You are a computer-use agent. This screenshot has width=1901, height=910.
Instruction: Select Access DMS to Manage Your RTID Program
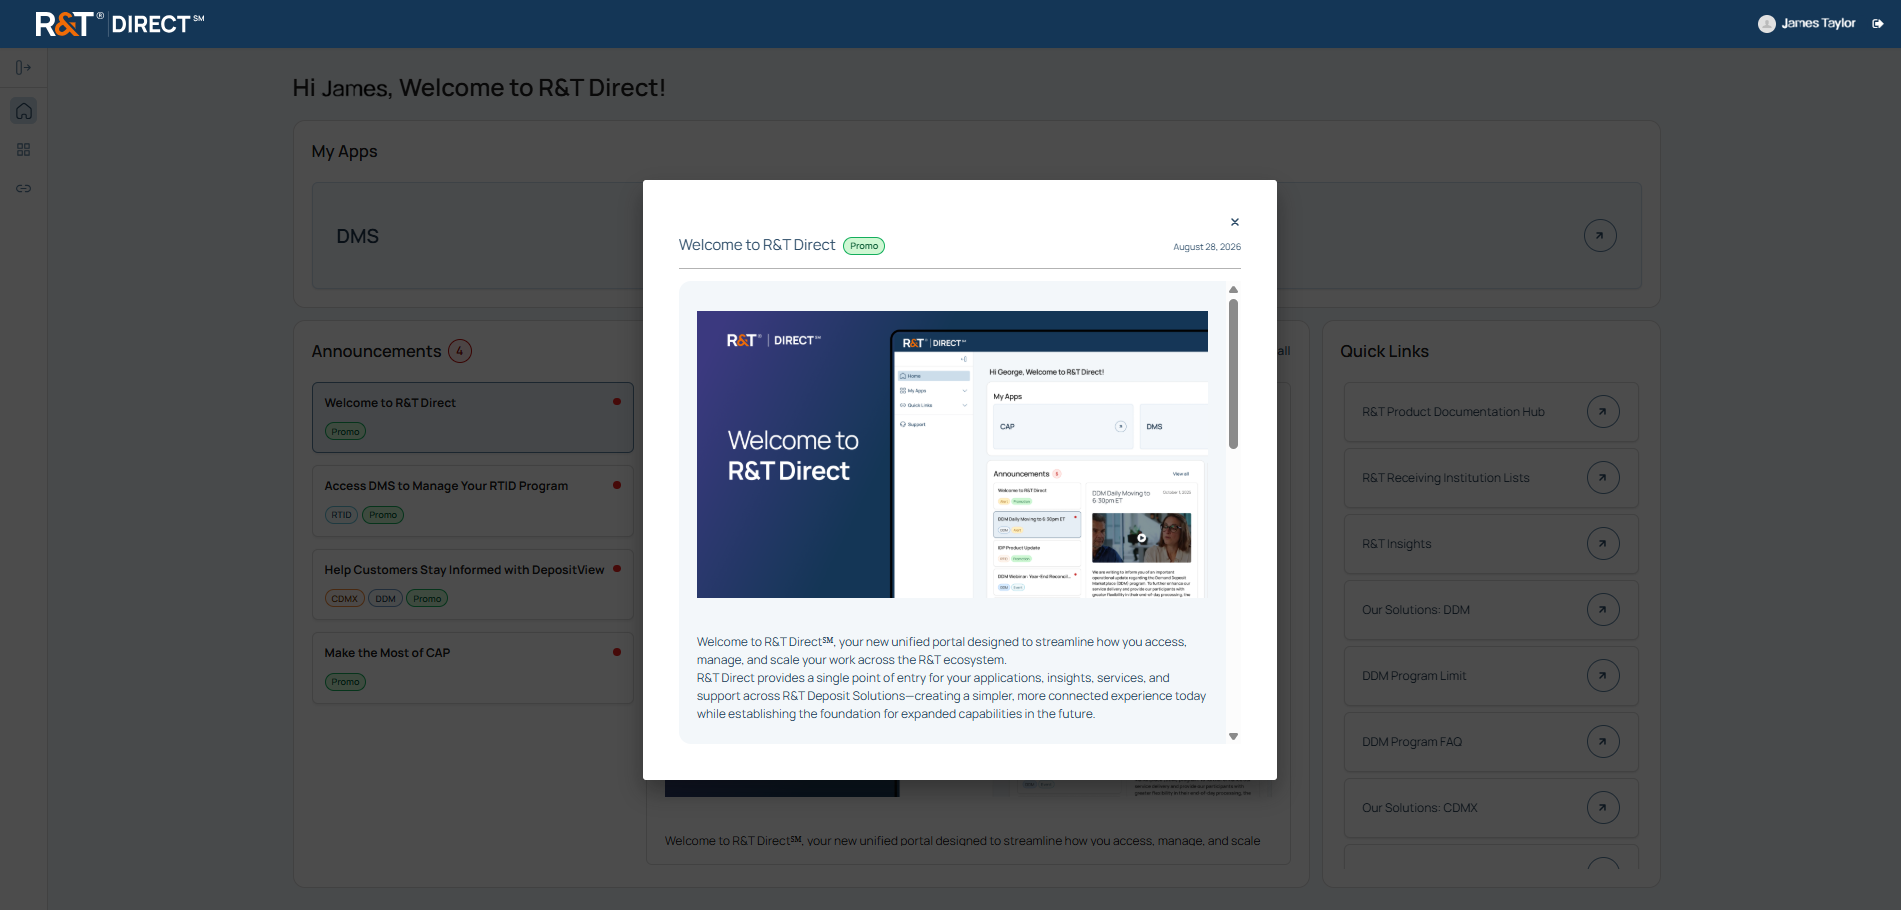(472, 501)
